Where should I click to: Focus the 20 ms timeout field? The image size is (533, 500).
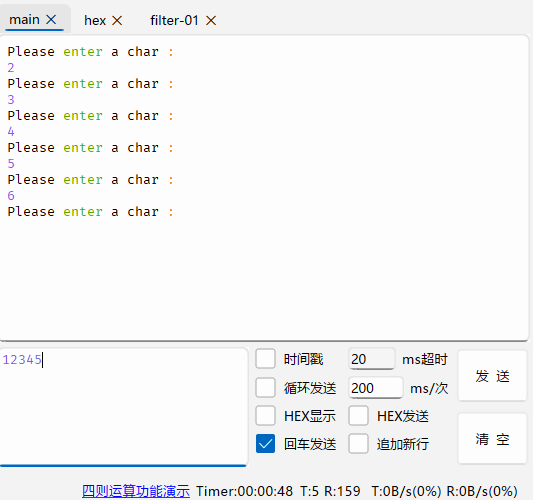point(372,359)
